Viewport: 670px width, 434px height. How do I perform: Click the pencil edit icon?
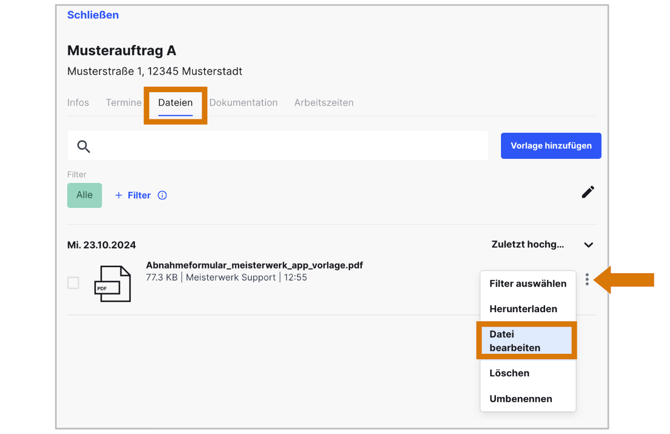[x=588, y=192]
